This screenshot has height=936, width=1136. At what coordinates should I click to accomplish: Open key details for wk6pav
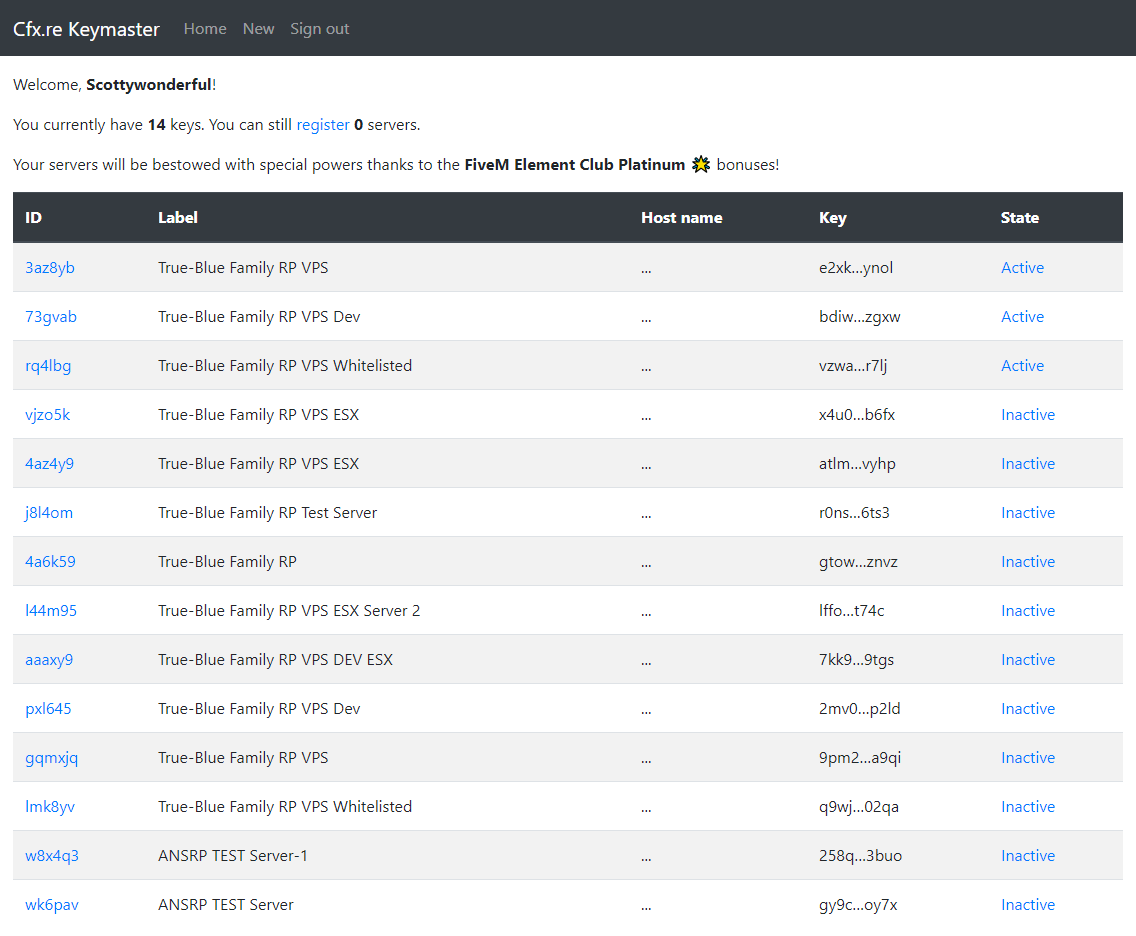pos(52,904)
